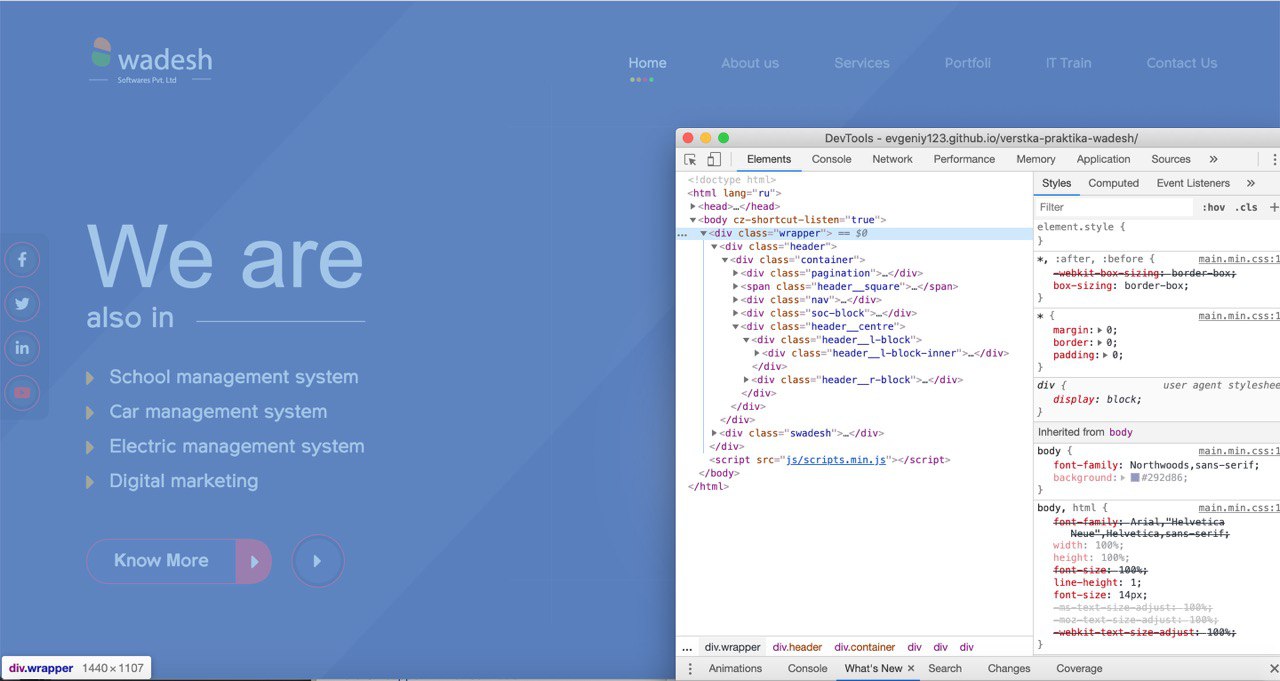This screenshot has height=681, width=1280.
Task: Open the Performance panel tab
Action: [x=964, y=159]
